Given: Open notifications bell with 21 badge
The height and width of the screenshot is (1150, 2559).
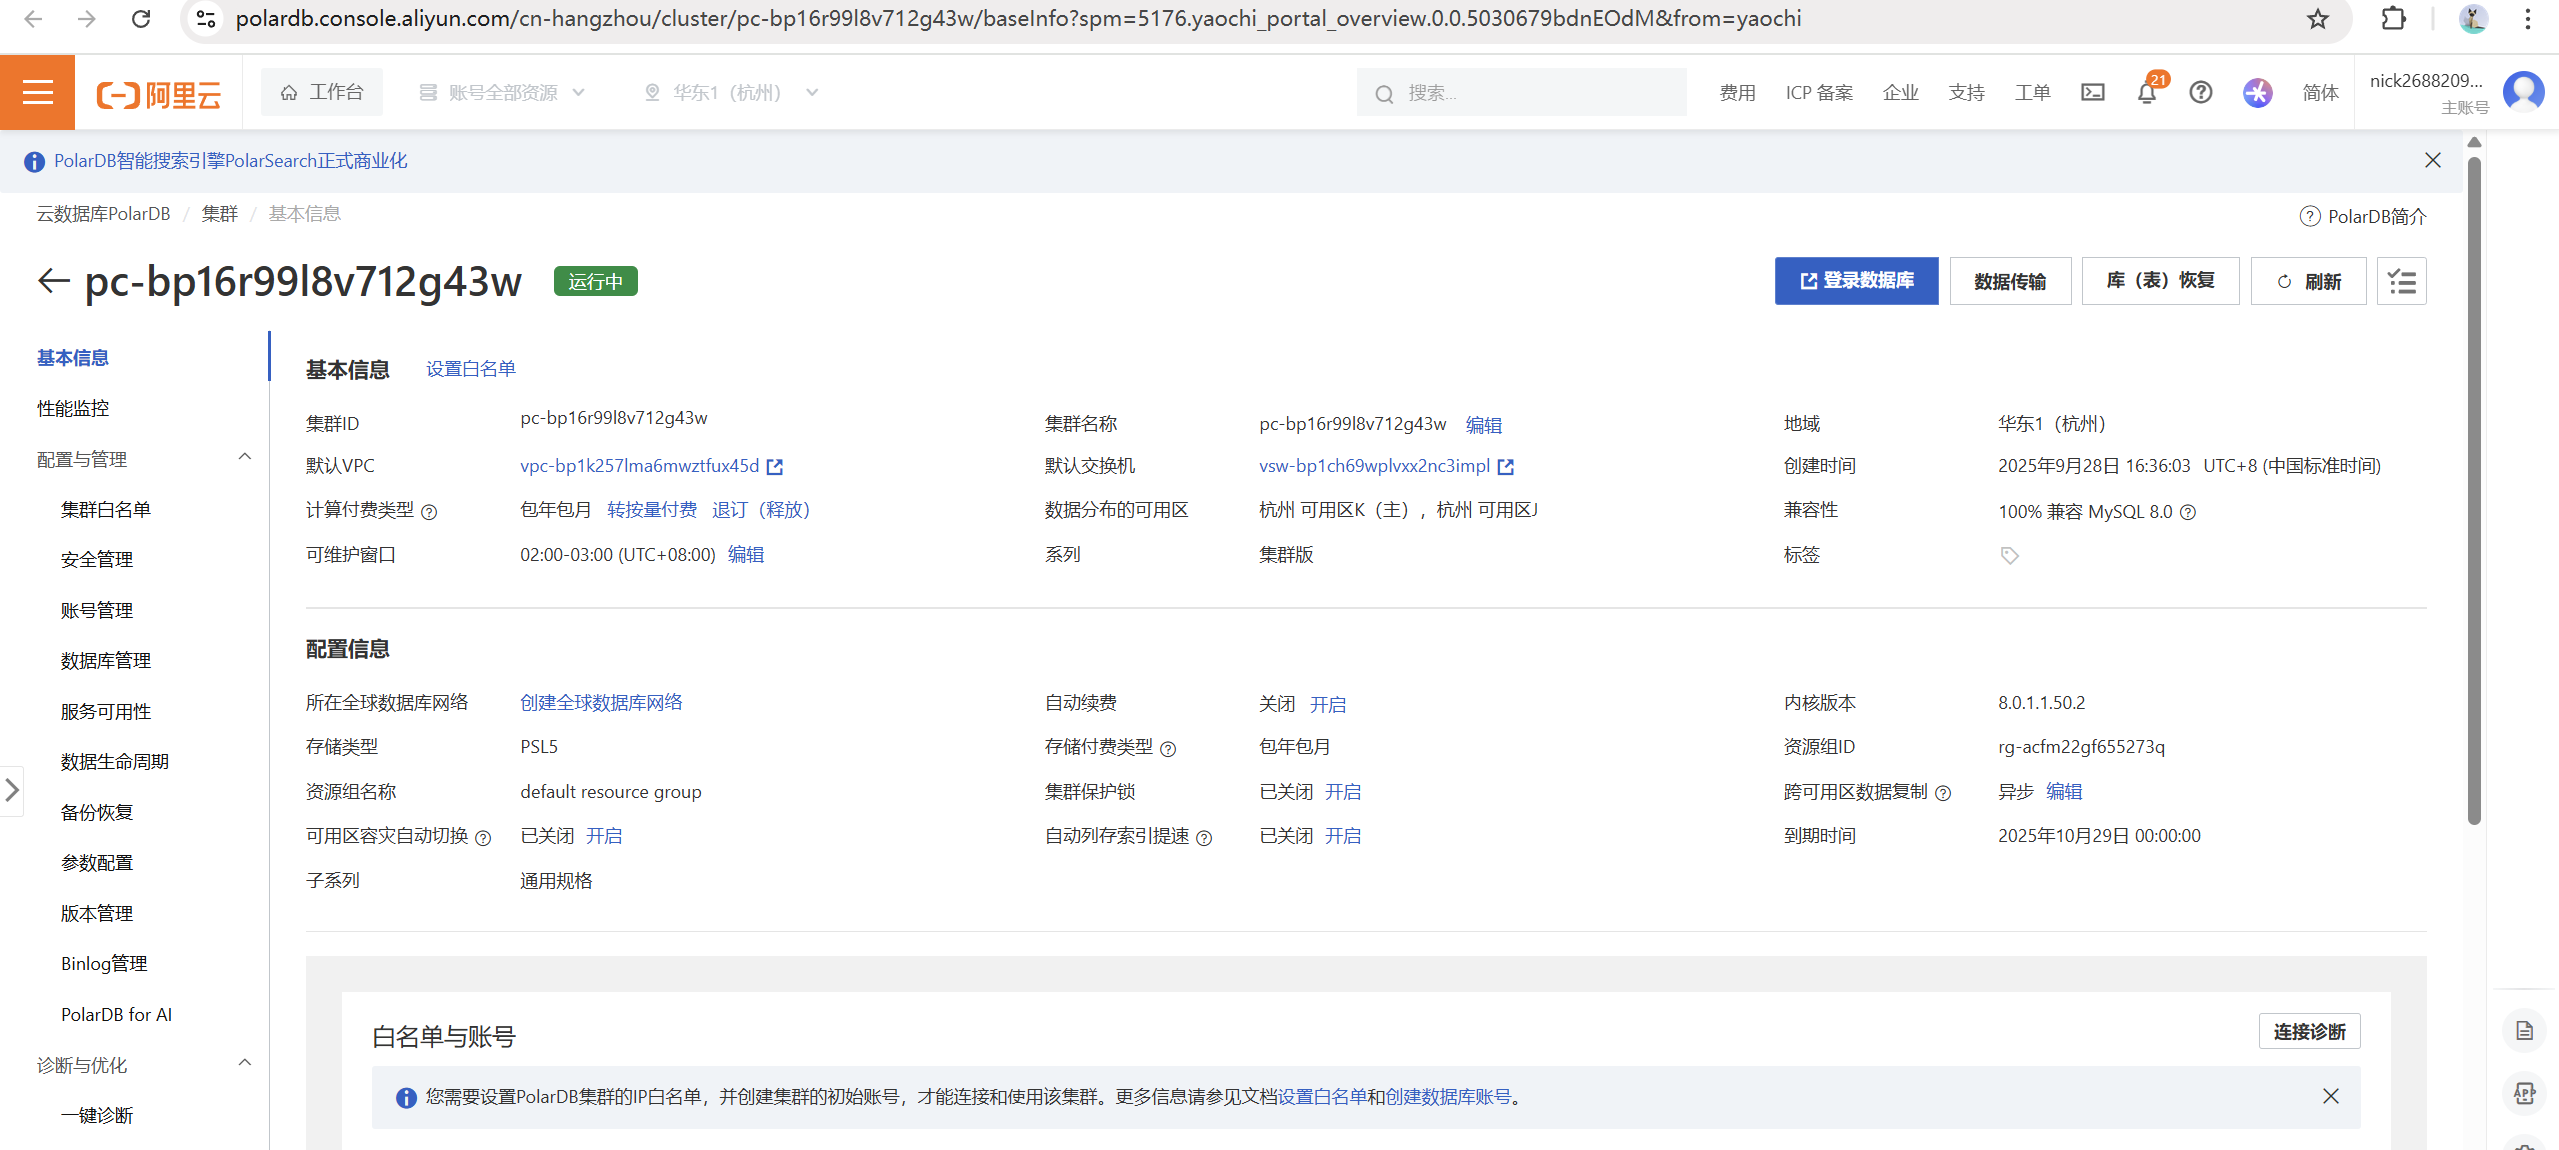Looking at the screenshot, I should tap(2146, 93).
